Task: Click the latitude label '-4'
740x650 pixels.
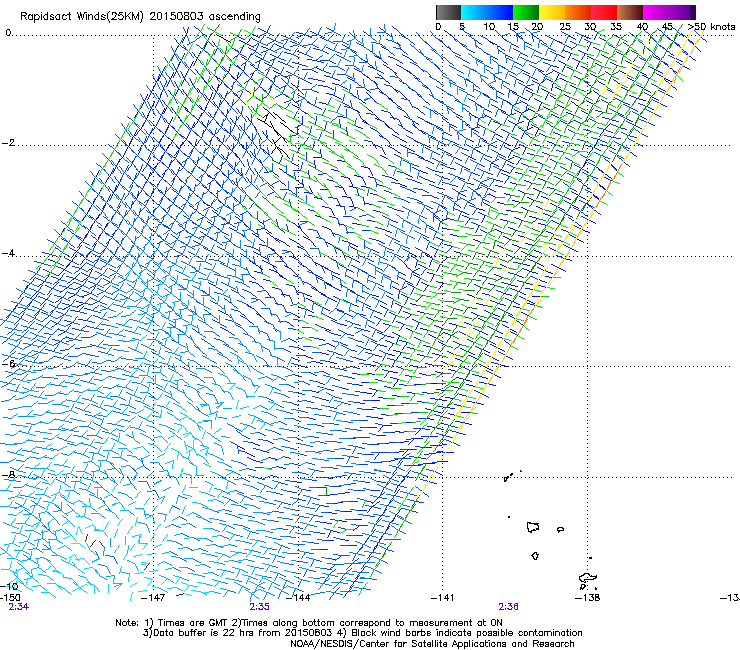Action: click(8, 253)
